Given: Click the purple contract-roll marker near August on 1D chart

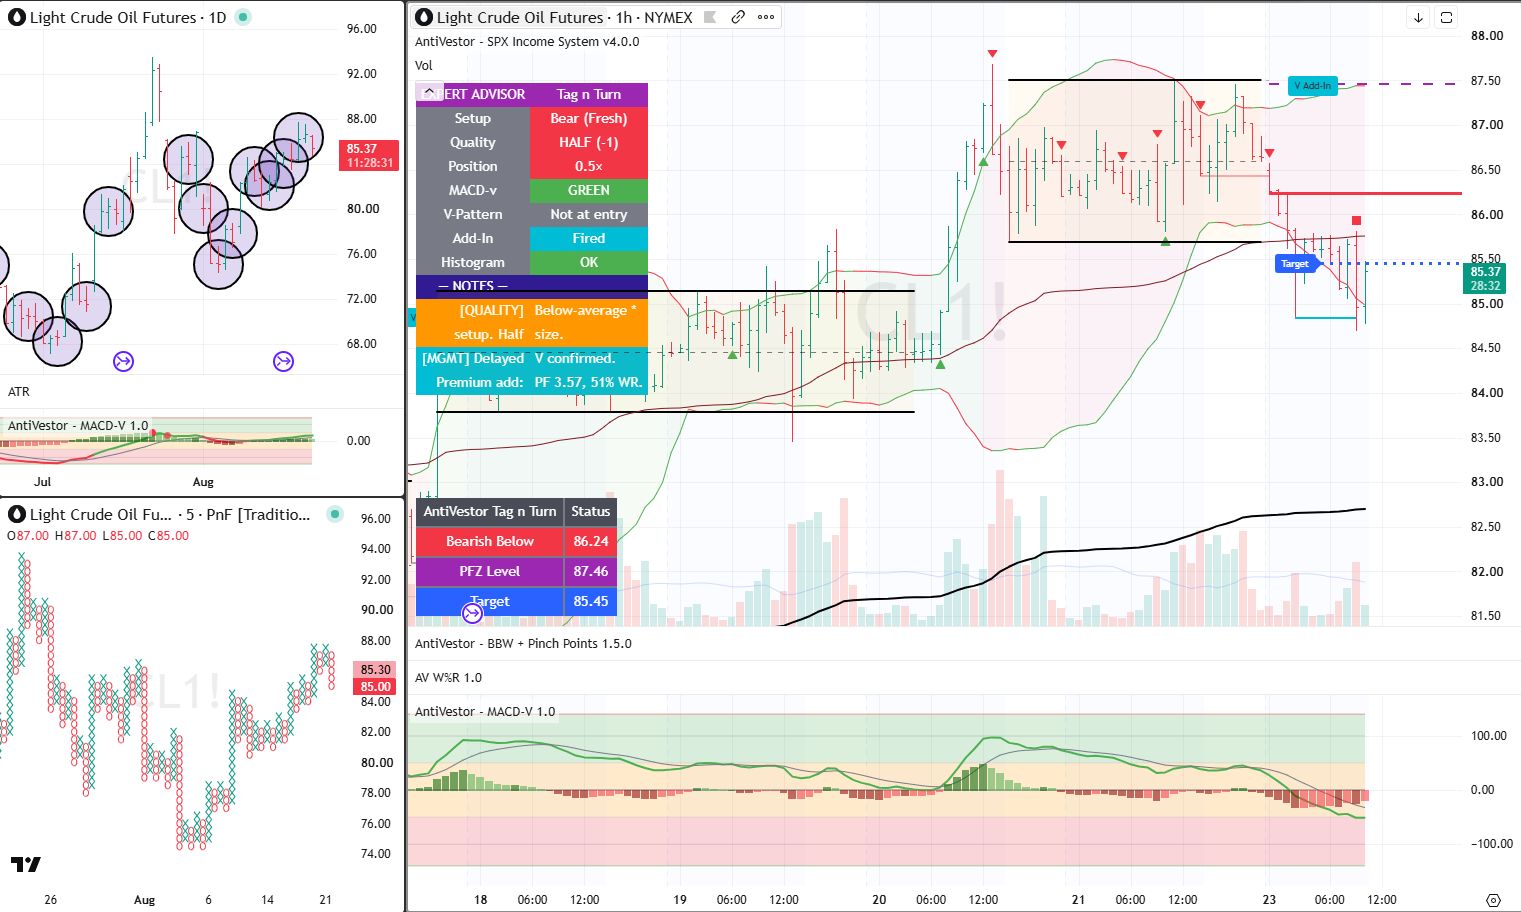Looking at the screenshot, I should click(x=284, y=361).
